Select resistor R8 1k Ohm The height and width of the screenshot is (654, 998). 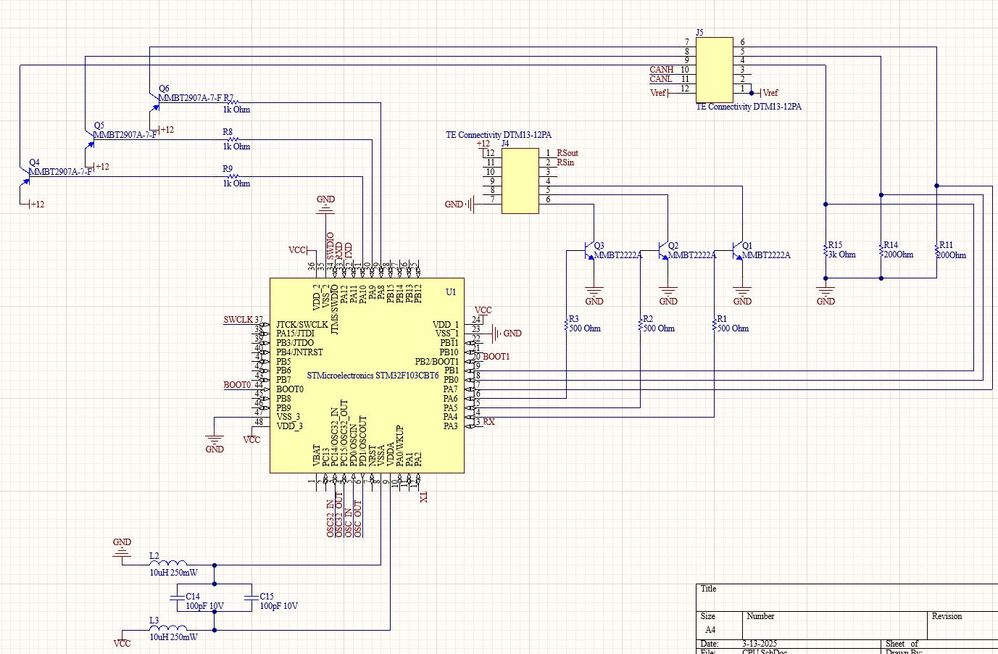click(233, 139)
